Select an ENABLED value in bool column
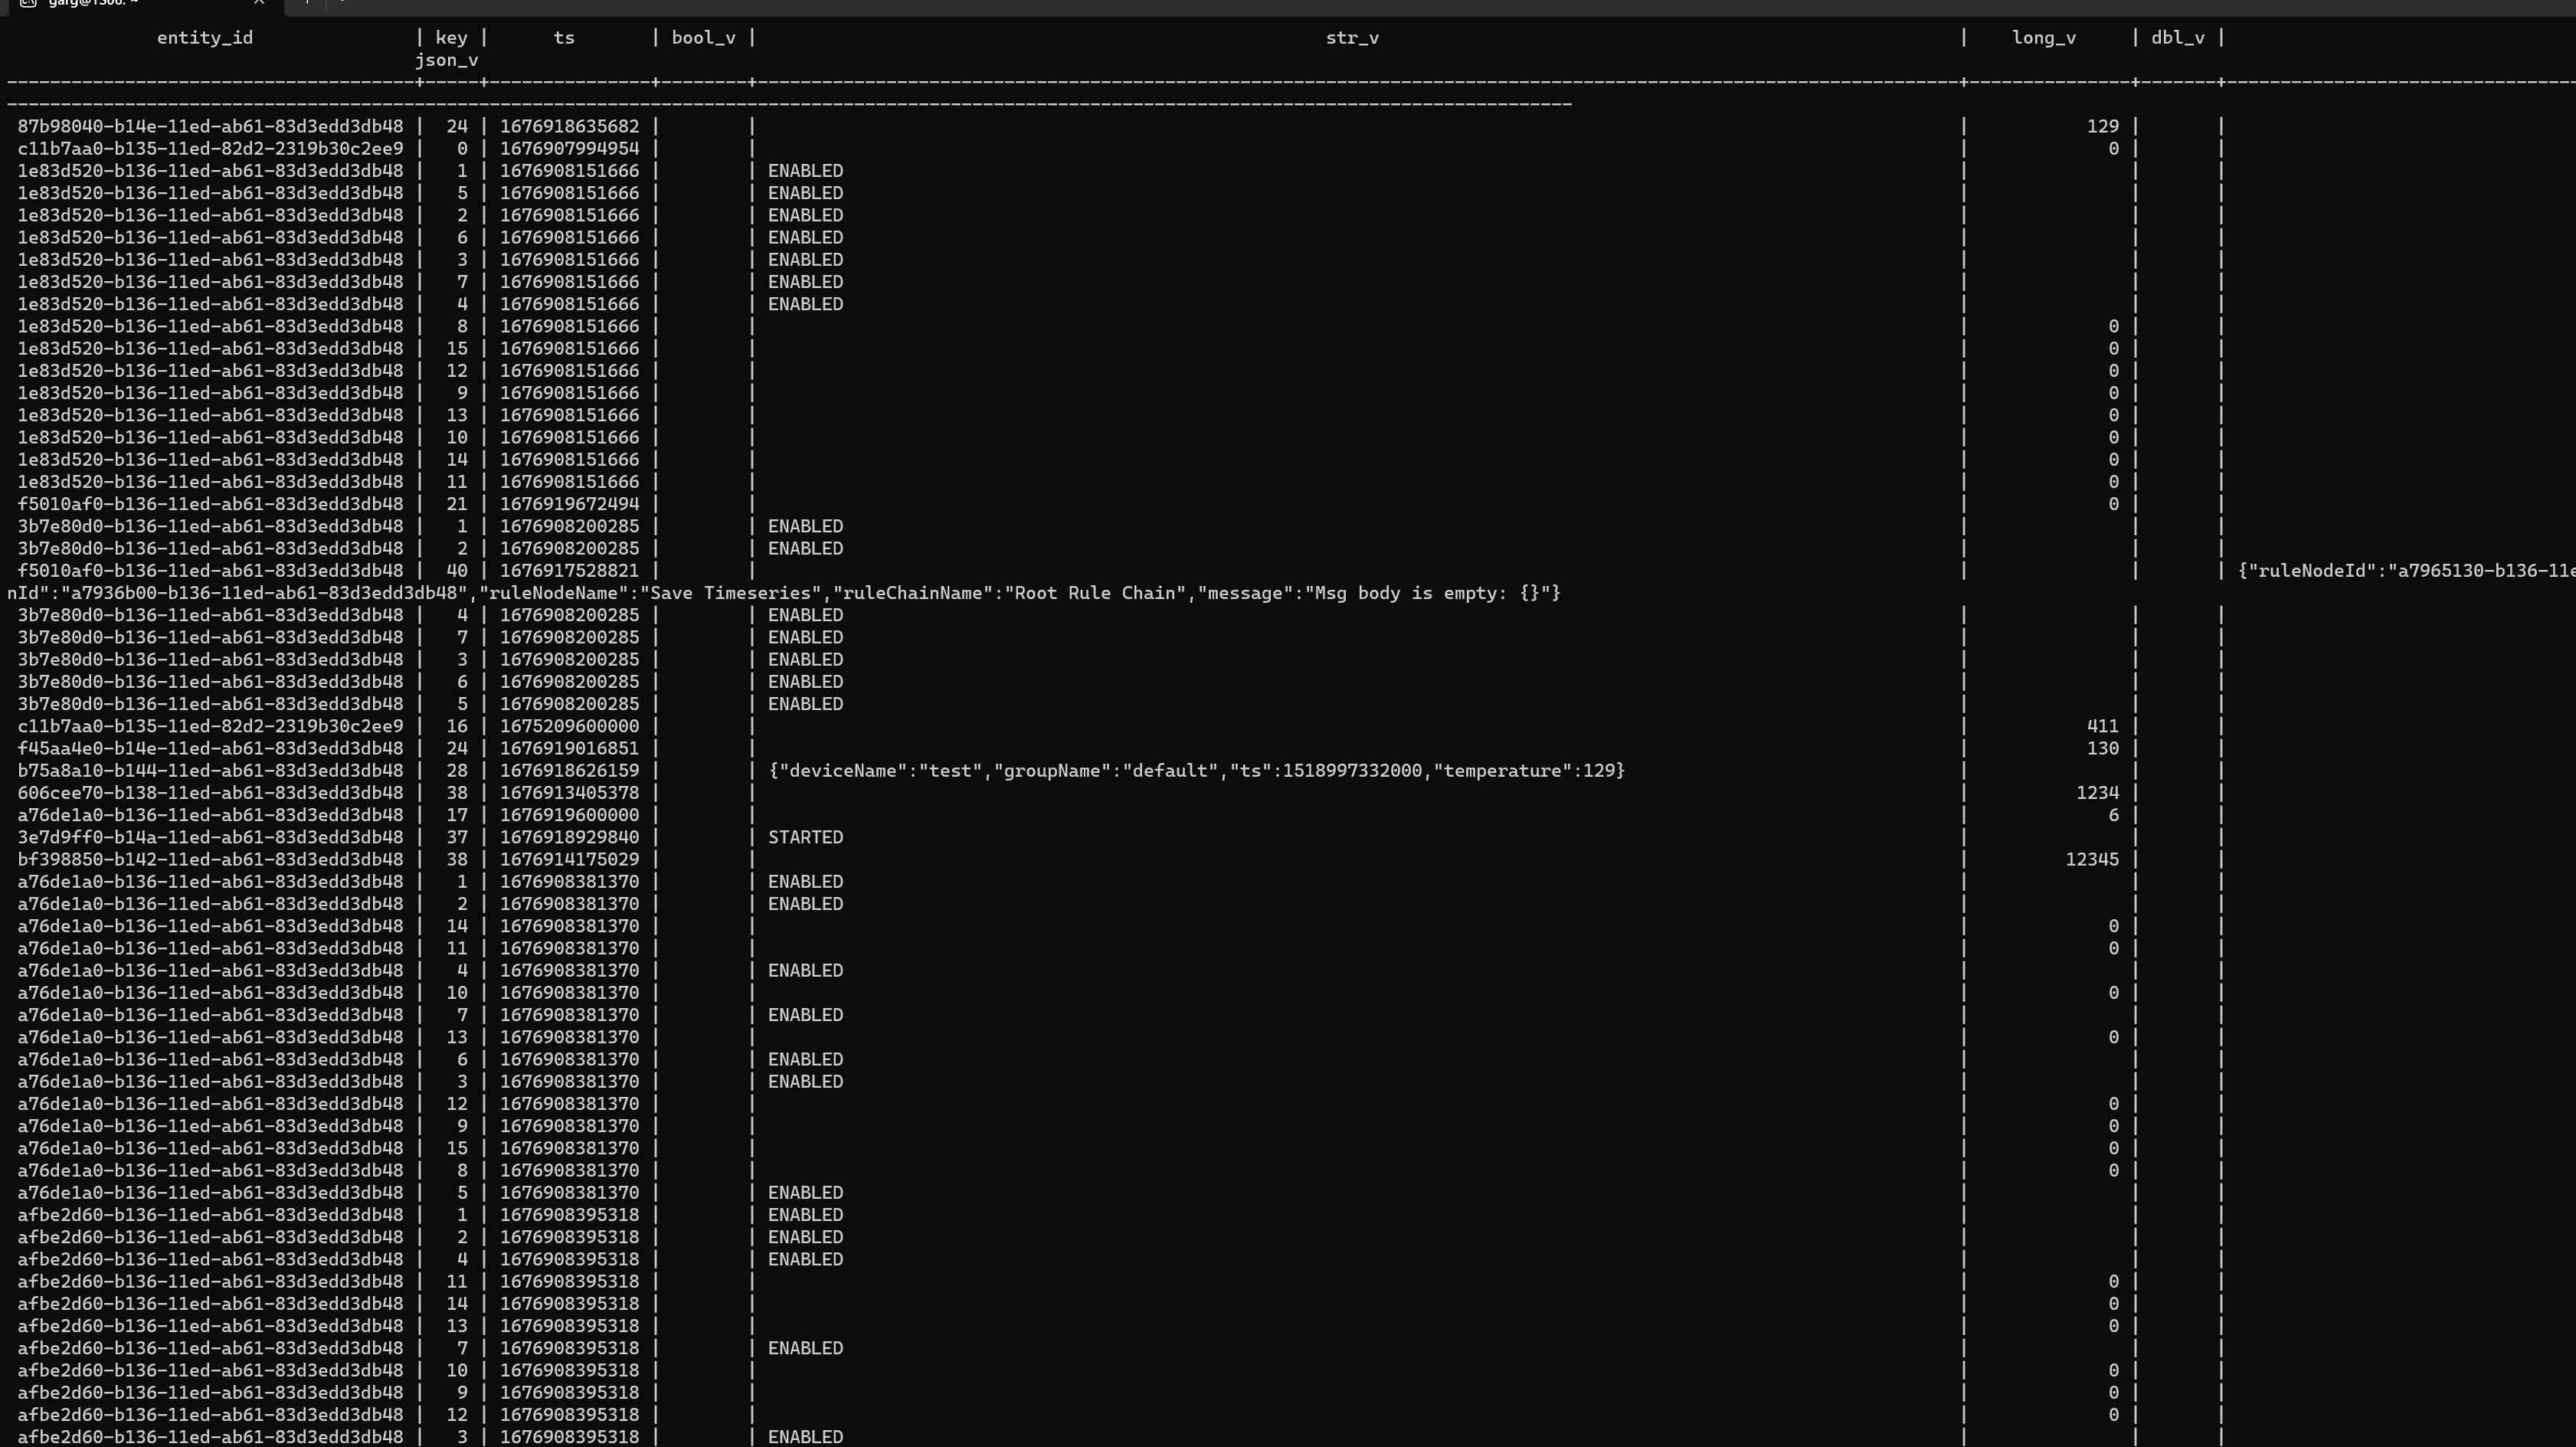Screen dimensions: 2576x1447 click(804, 170)
